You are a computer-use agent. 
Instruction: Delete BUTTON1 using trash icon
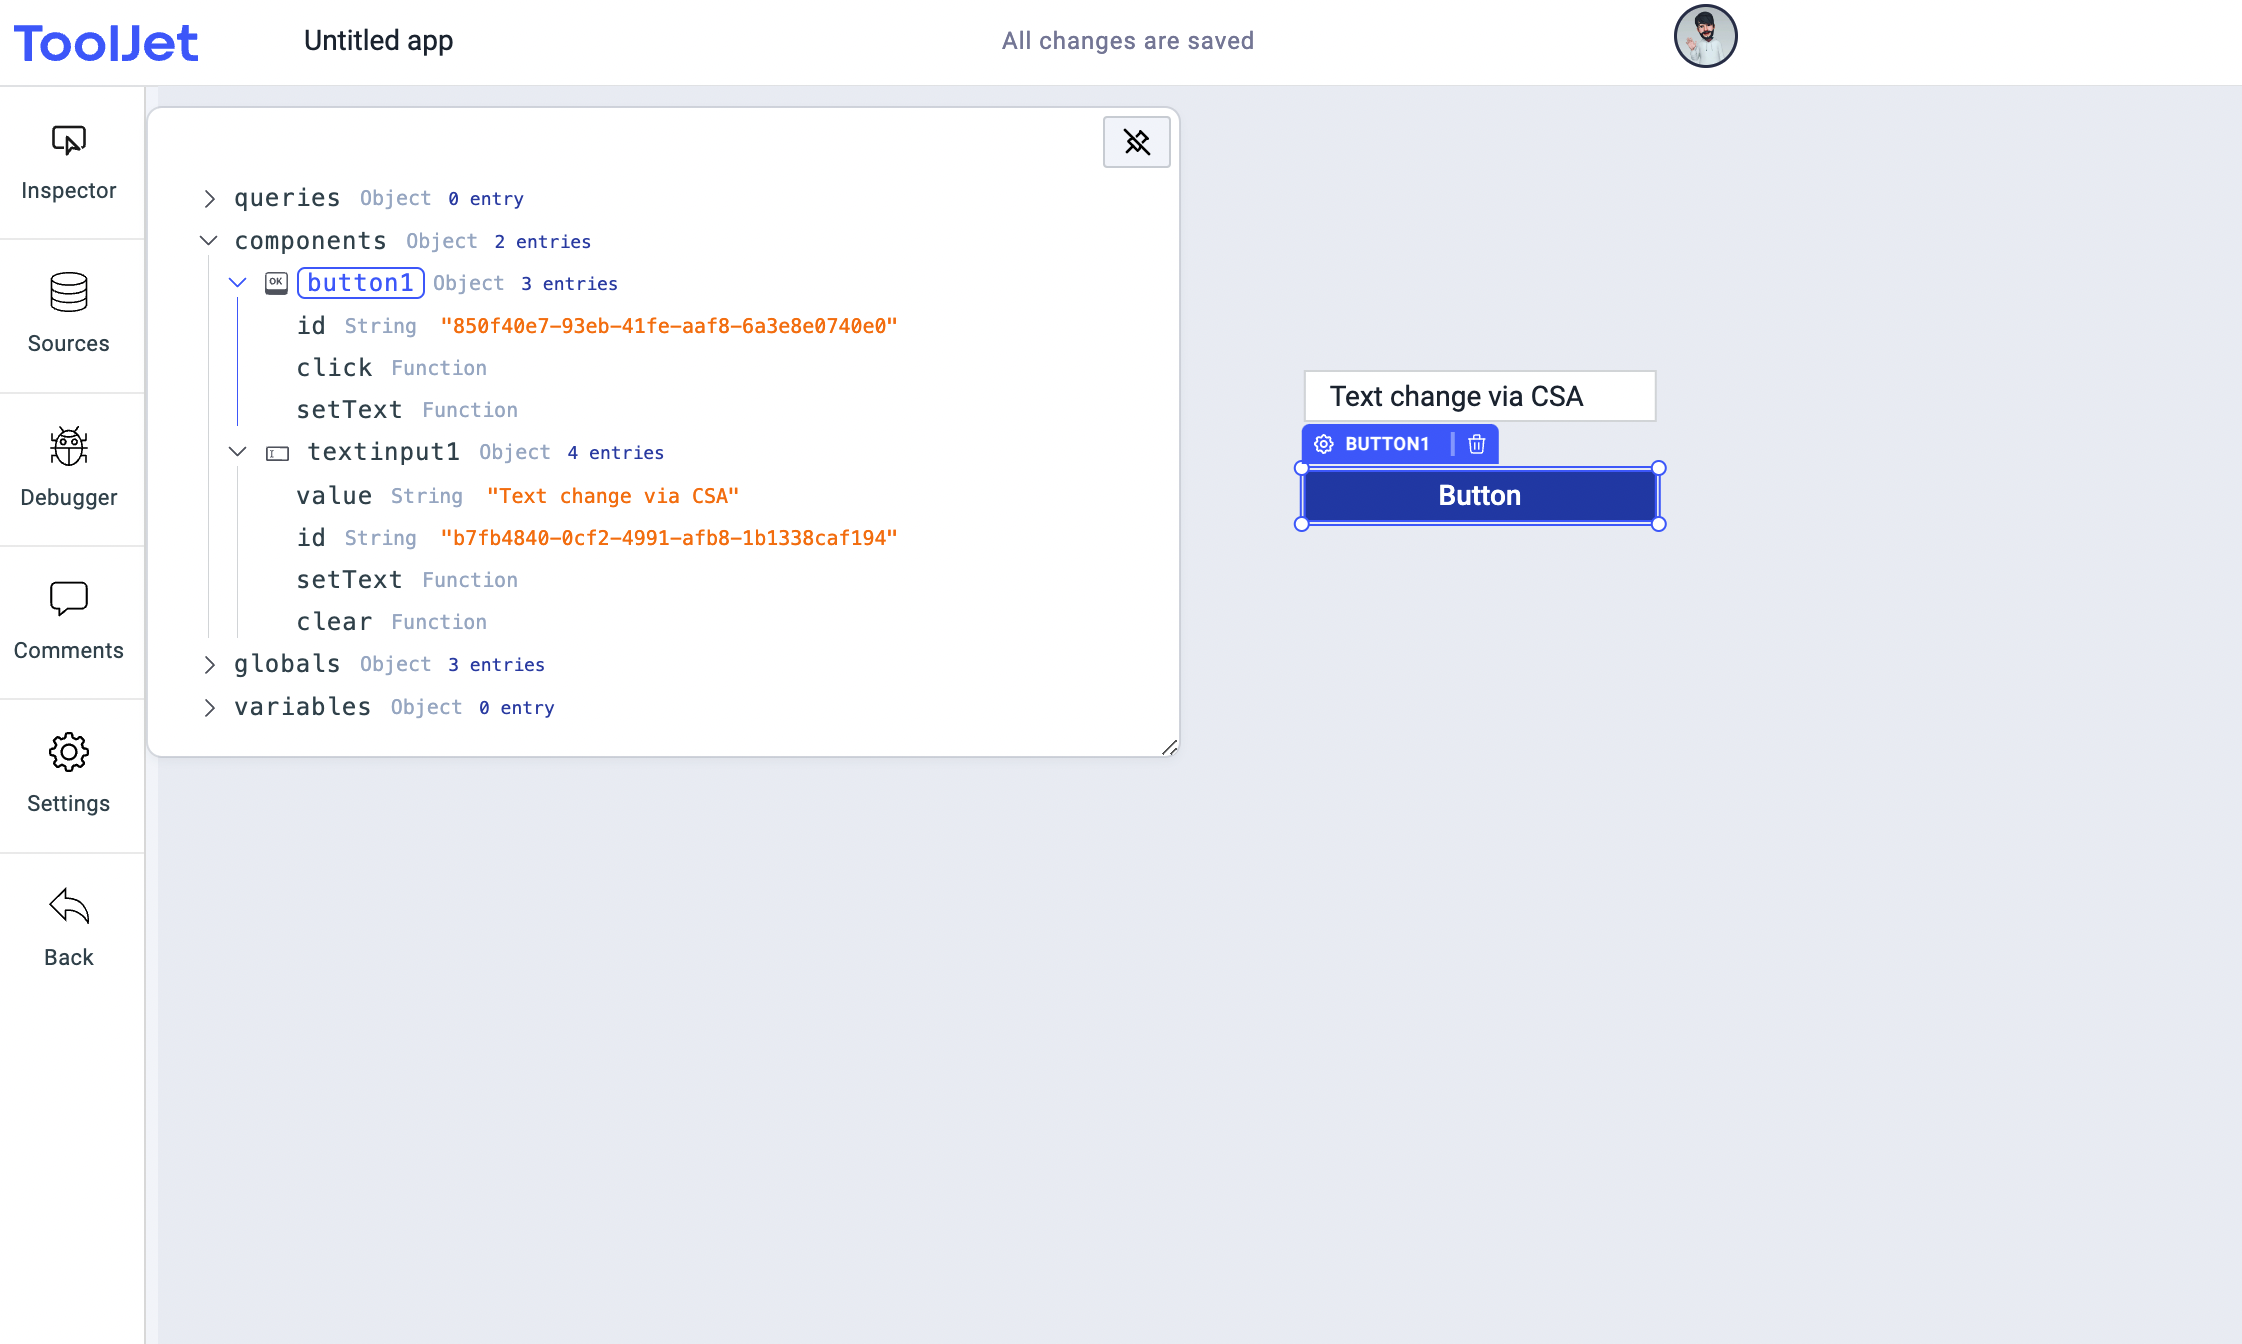pyautogui.click(x=1476, y=444)
